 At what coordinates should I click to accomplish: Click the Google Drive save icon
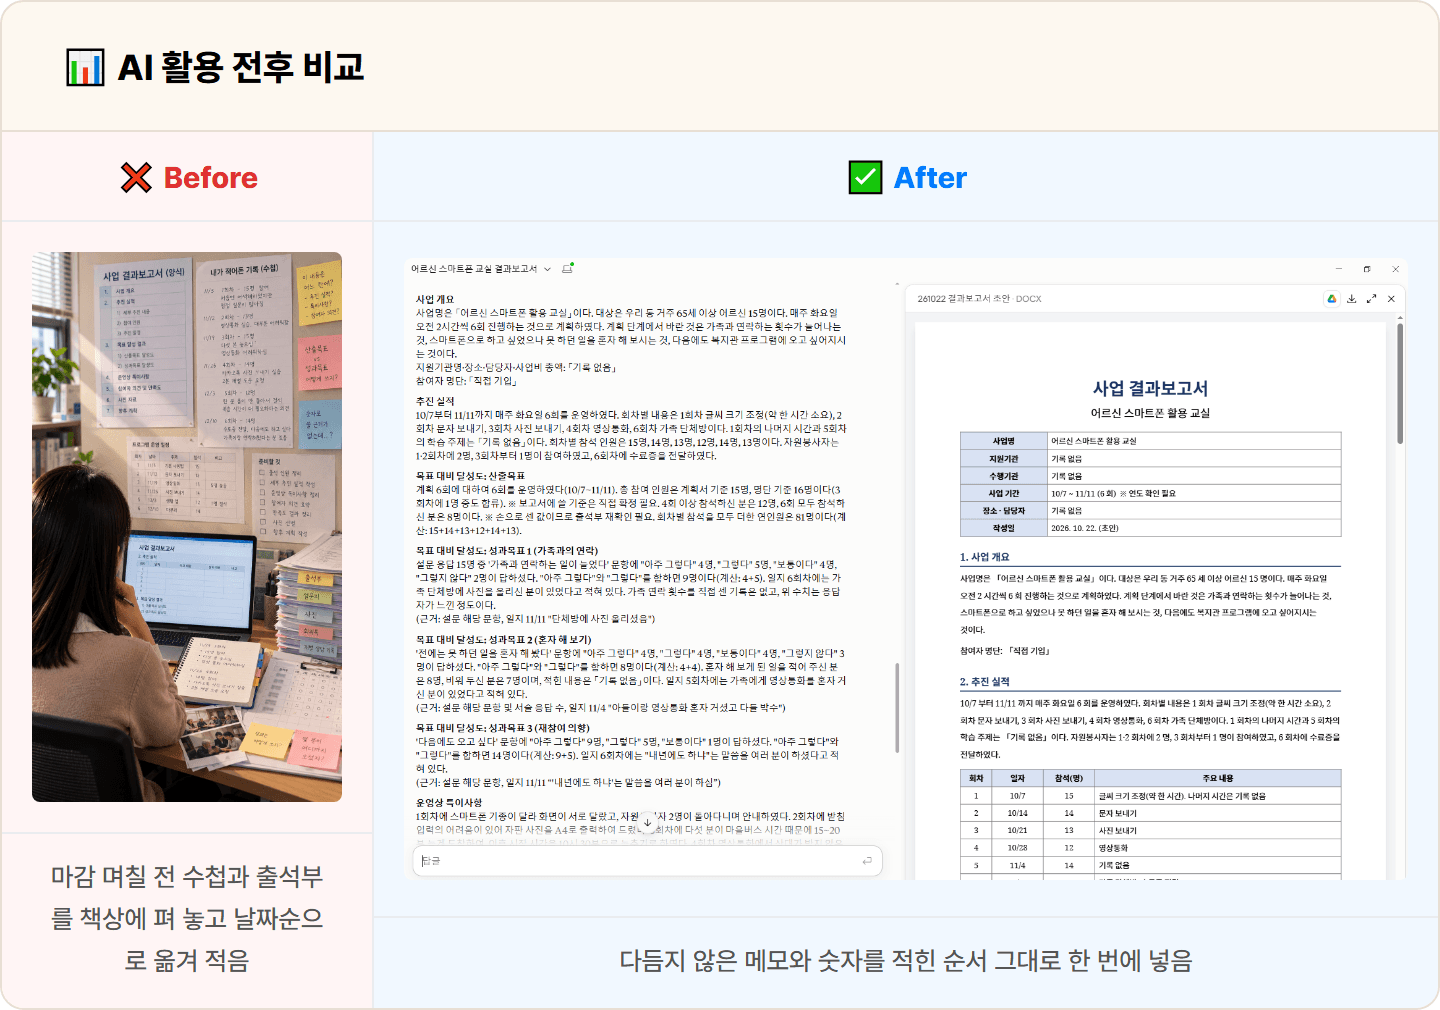tap(1332, 298)
